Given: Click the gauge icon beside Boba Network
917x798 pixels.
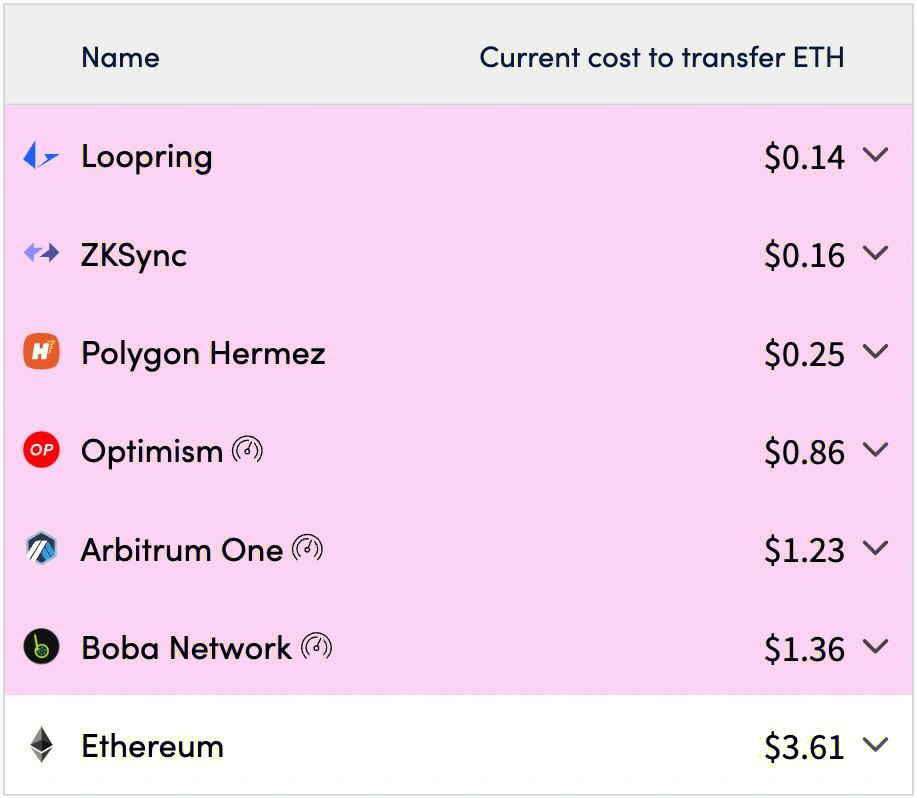Looking at the screenshot, I should pyautogui.click(x=316, y=647).
